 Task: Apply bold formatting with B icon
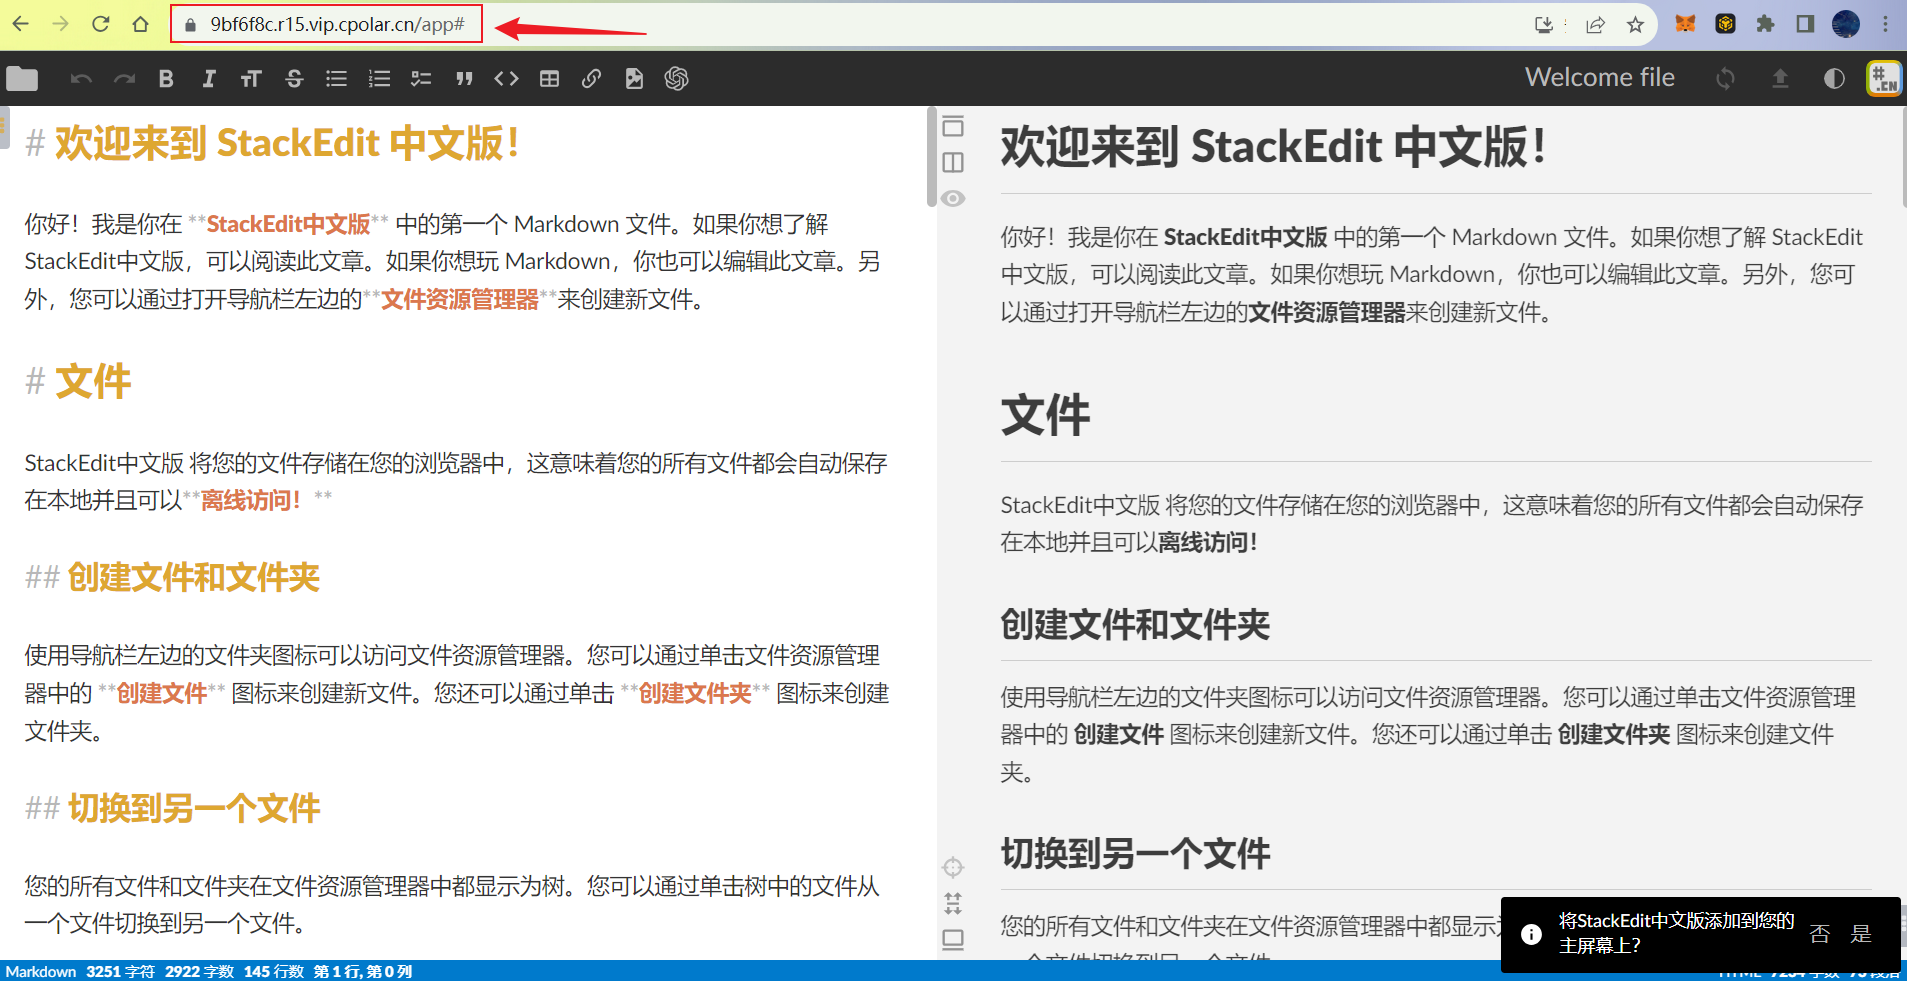point(166,79)
